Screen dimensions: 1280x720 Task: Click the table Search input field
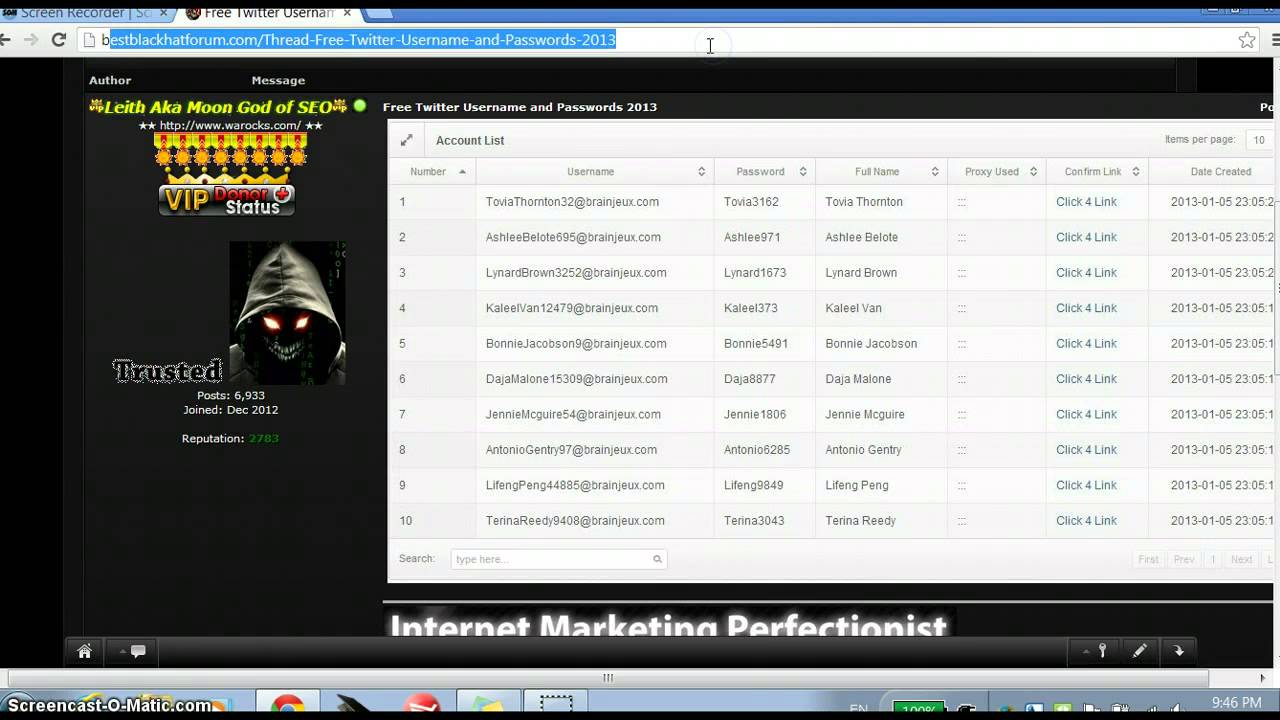click(558, 559)
